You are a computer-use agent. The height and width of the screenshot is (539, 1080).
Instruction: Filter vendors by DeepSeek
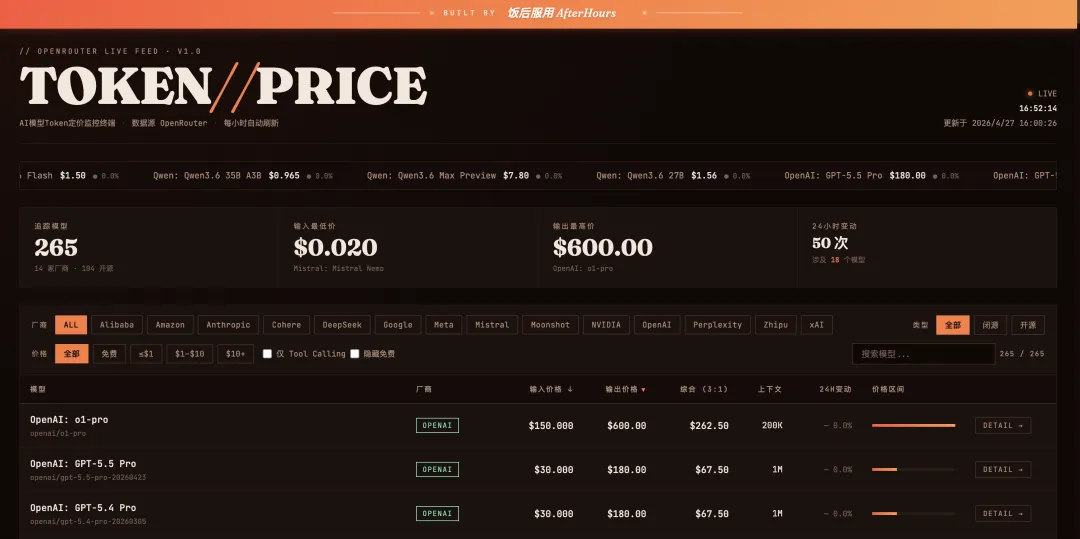click(x=343, y=325)
